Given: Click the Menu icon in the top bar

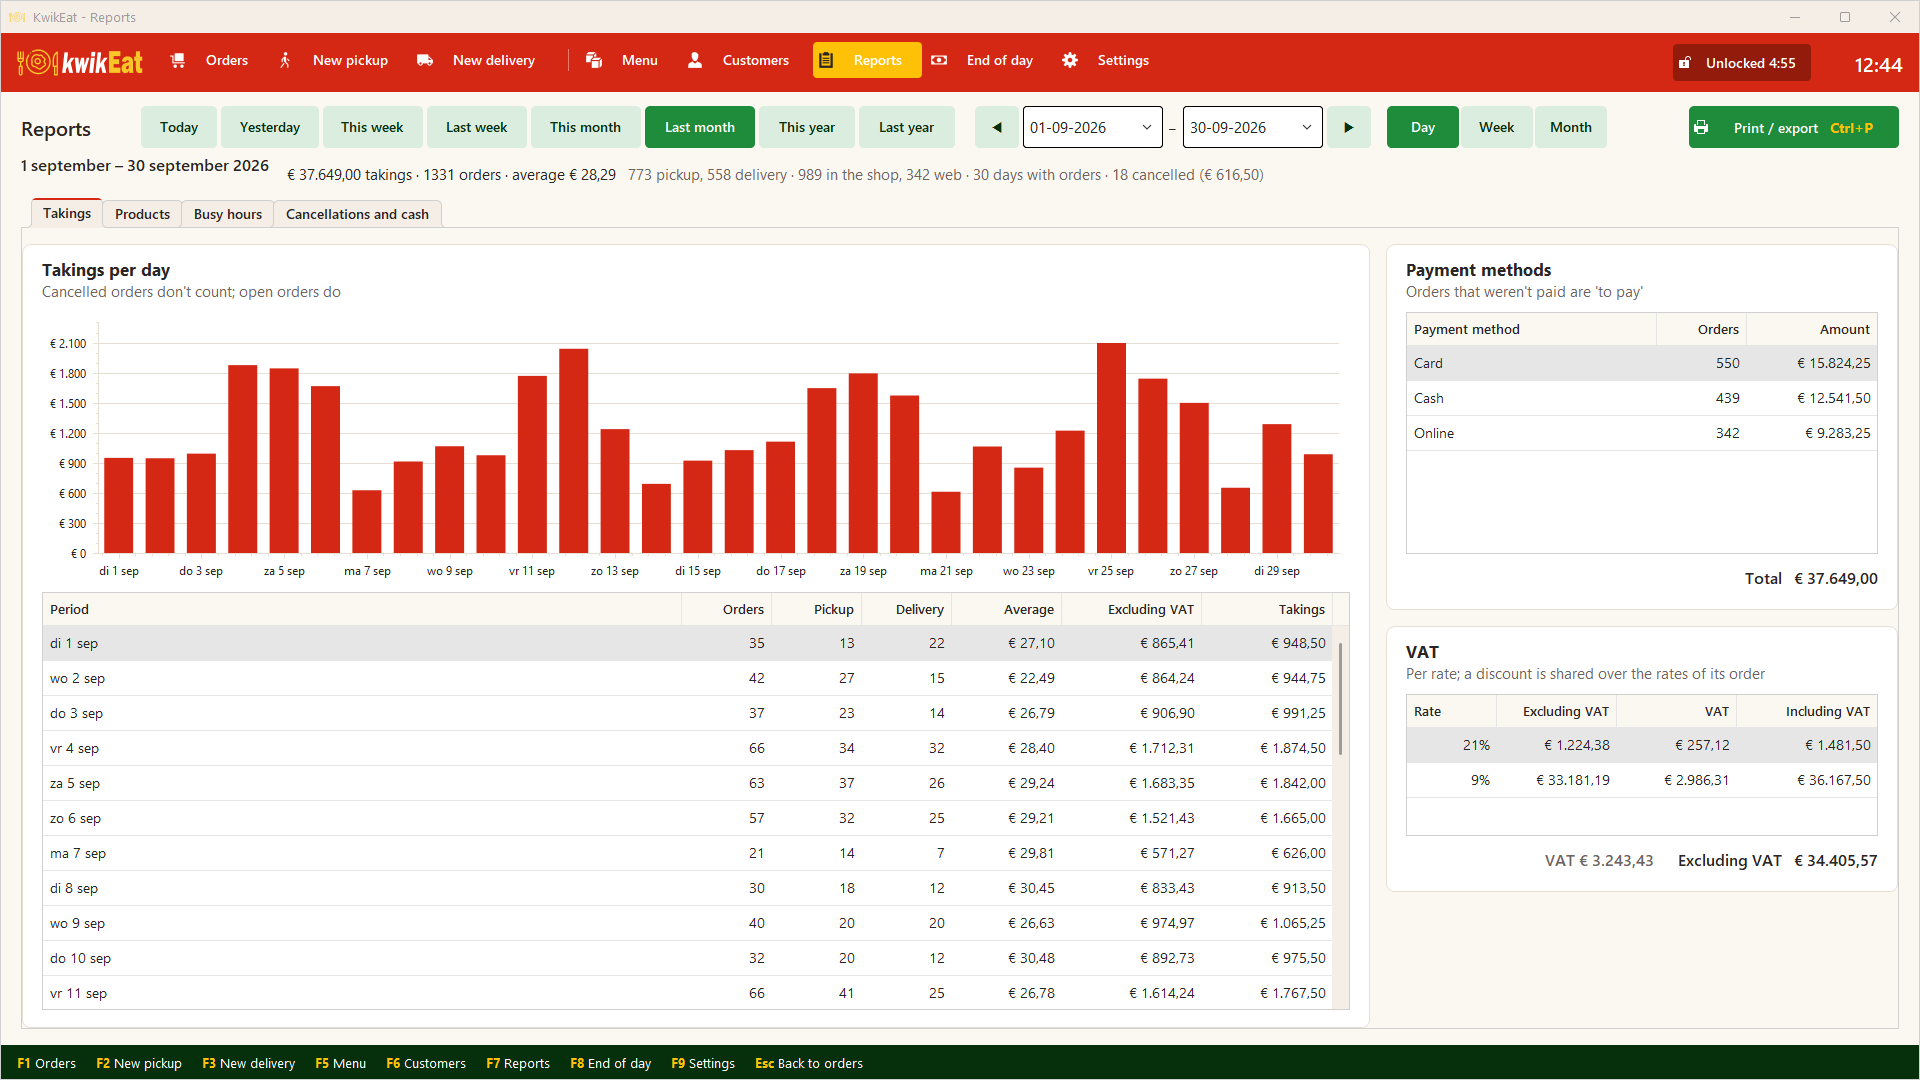Looking at the screenshot, I should coord(594,60).
